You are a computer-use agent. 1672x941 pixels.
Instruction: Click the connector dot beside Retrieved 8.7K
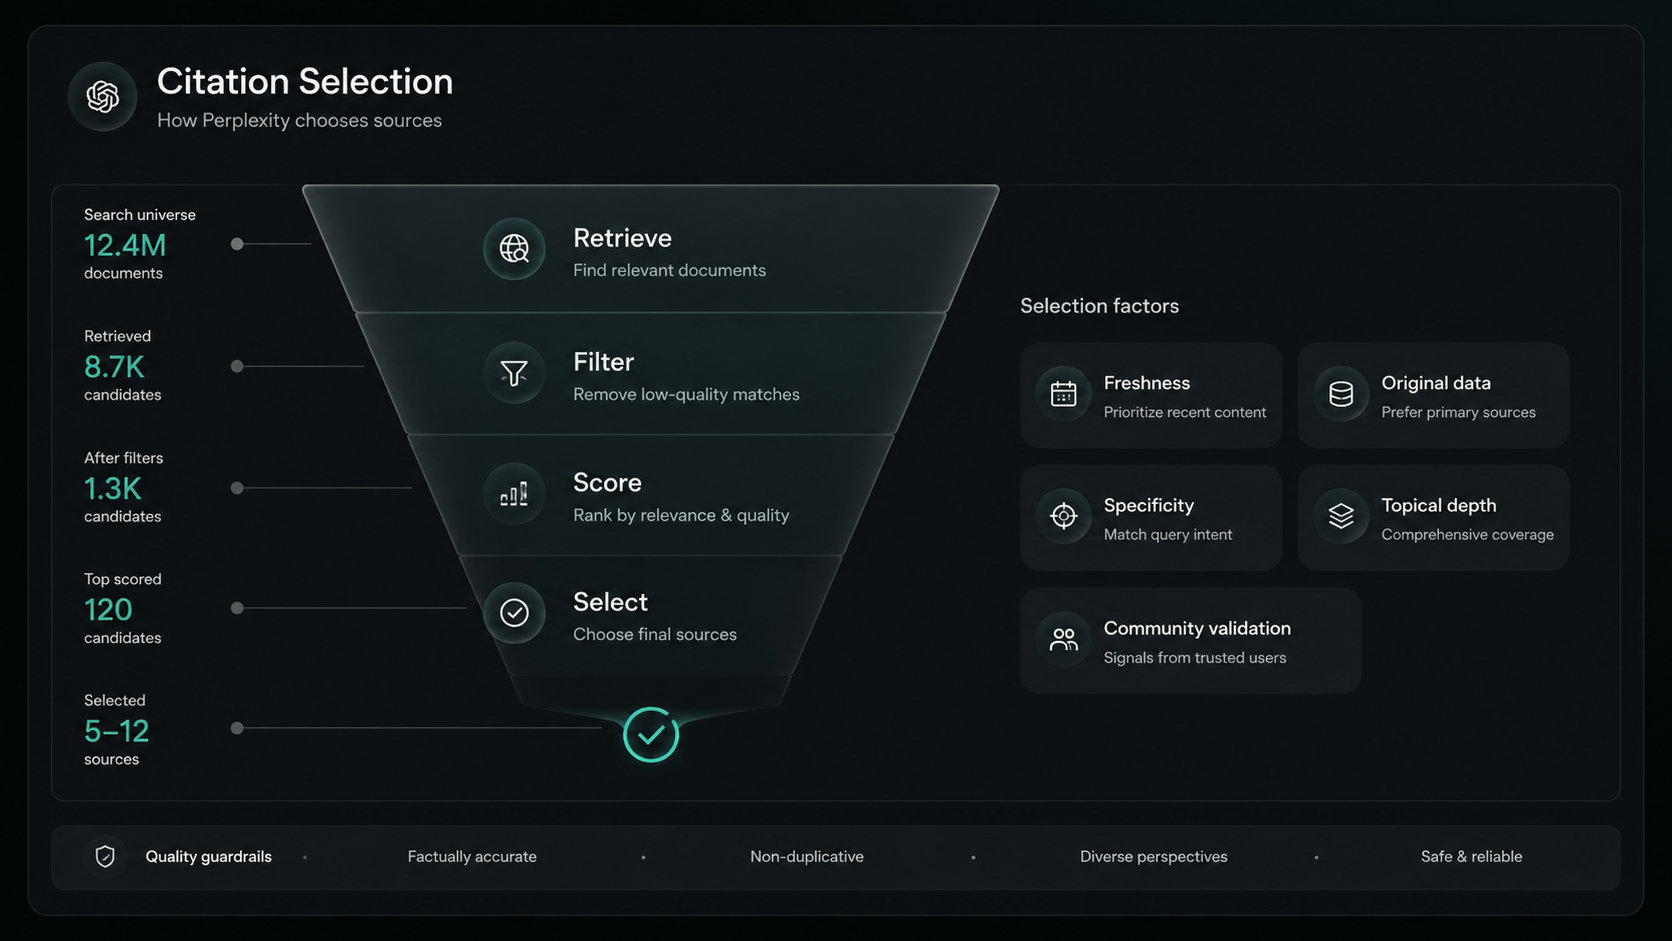point(237,366)
